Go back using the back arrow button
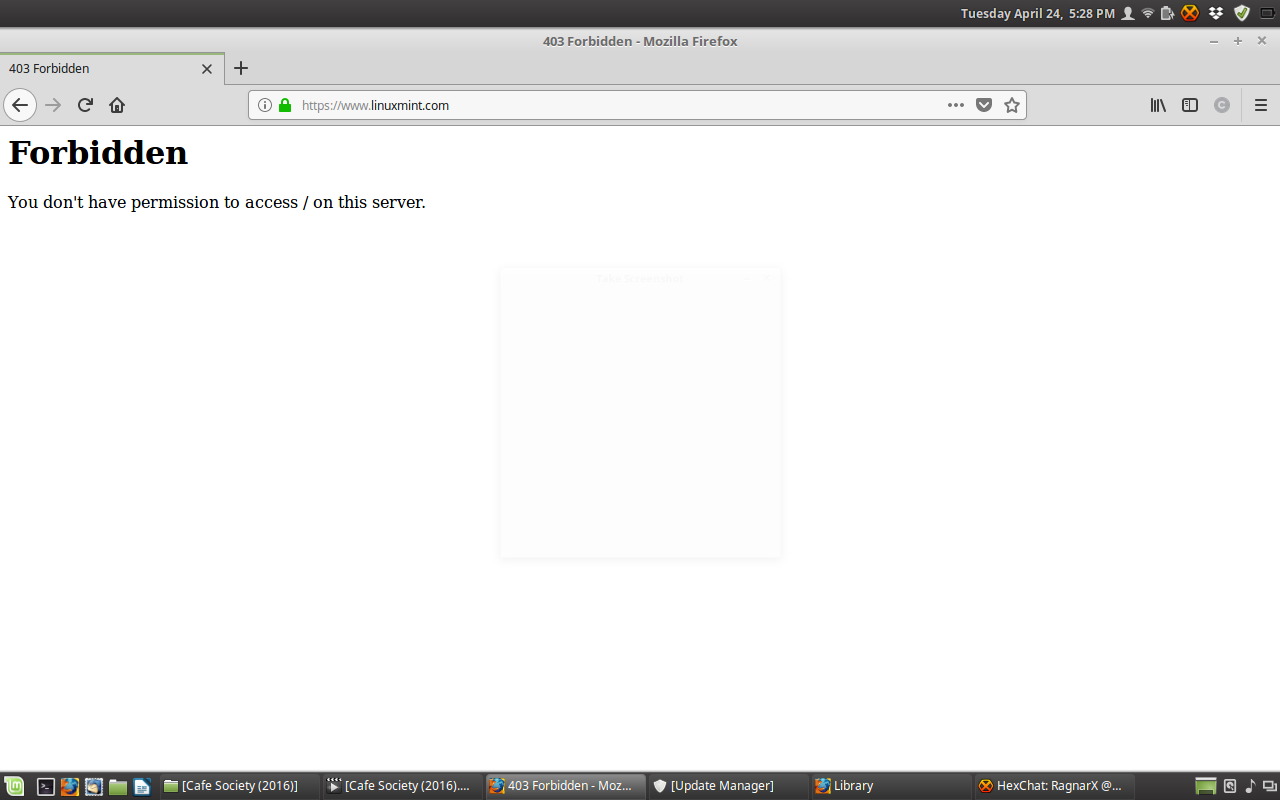 pos(20,105)
